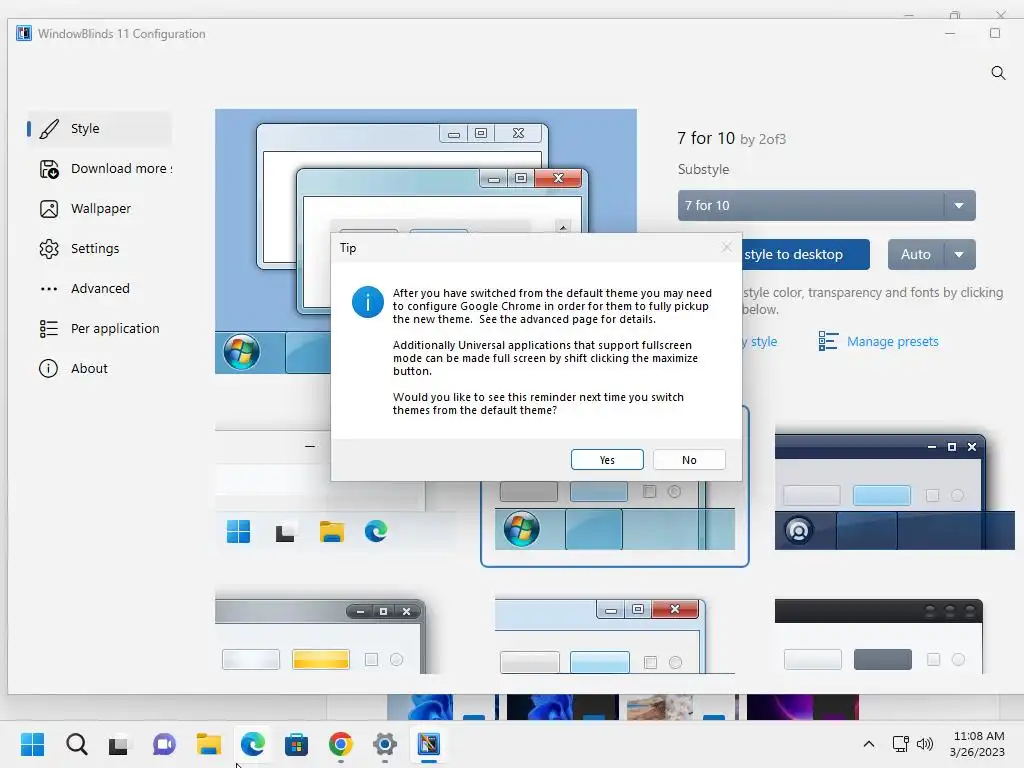Open the Advanced section

(x=99, y=289)
